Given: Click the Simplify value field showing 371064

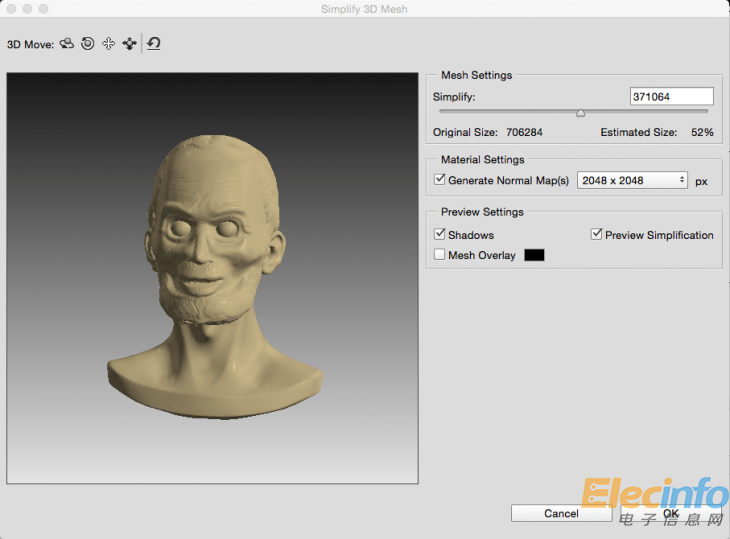Looking at the screenshot, I should click(x=671, y=97).
